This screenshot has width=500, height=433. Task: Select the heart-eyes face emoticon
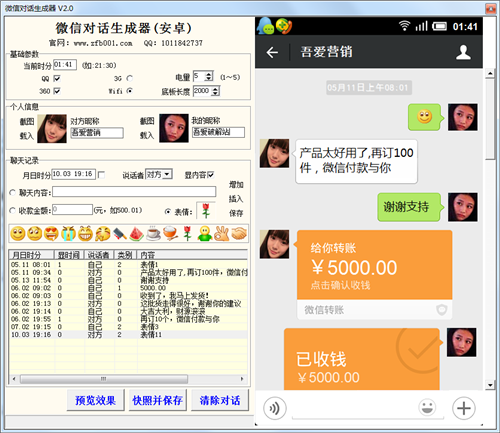click(51, 234)
